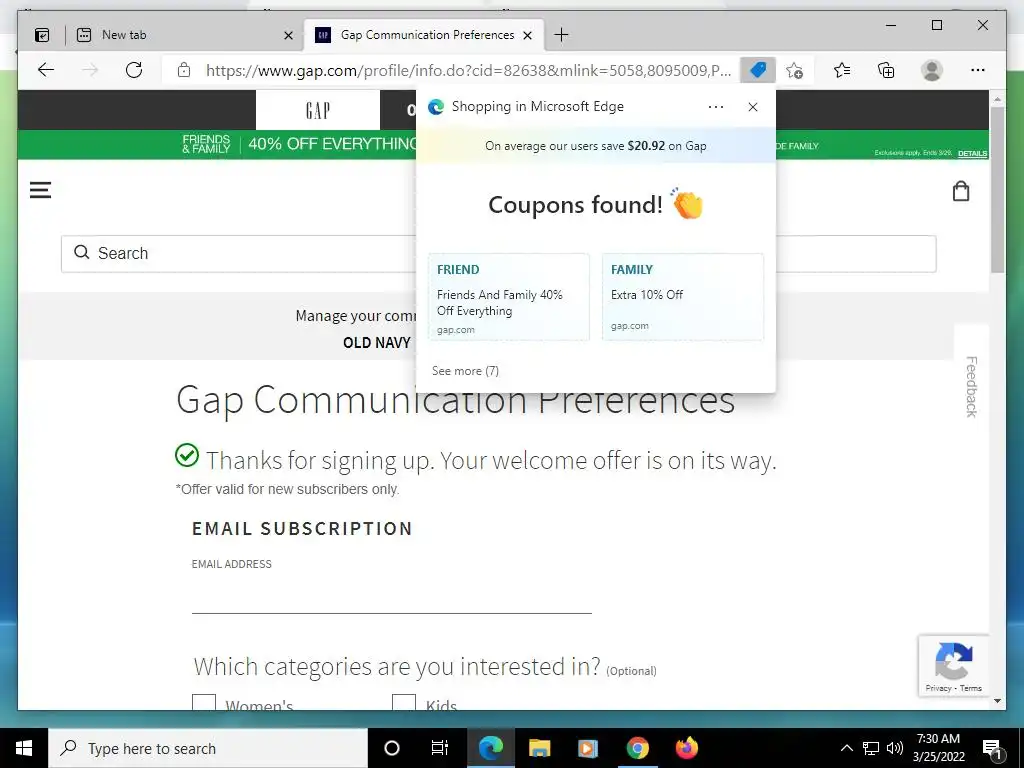The width and height of the screenshot is (1024, 768).
Task: Open the Gap shopping bag
Action: [961, 191]
